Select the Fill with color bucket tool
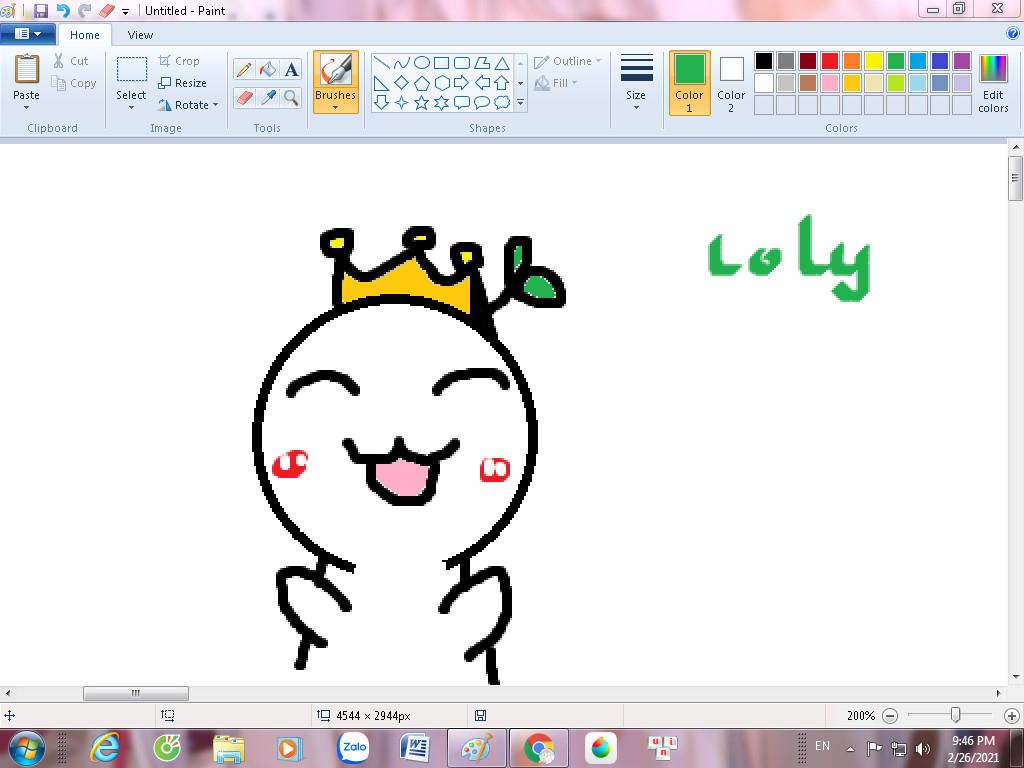The width and height of the screenshot is (1024, 768). click(x=268, y=69)
